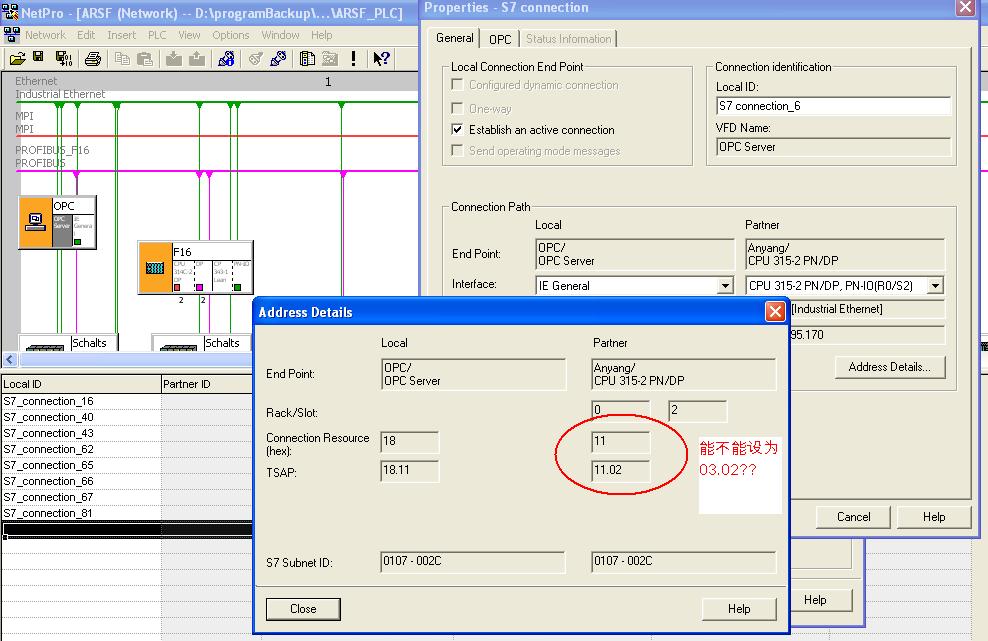The height and width of the screenshot is (641, 988).
Task: Select the CPU 314C-2 DP module in F16
Action: pos(182,275)
